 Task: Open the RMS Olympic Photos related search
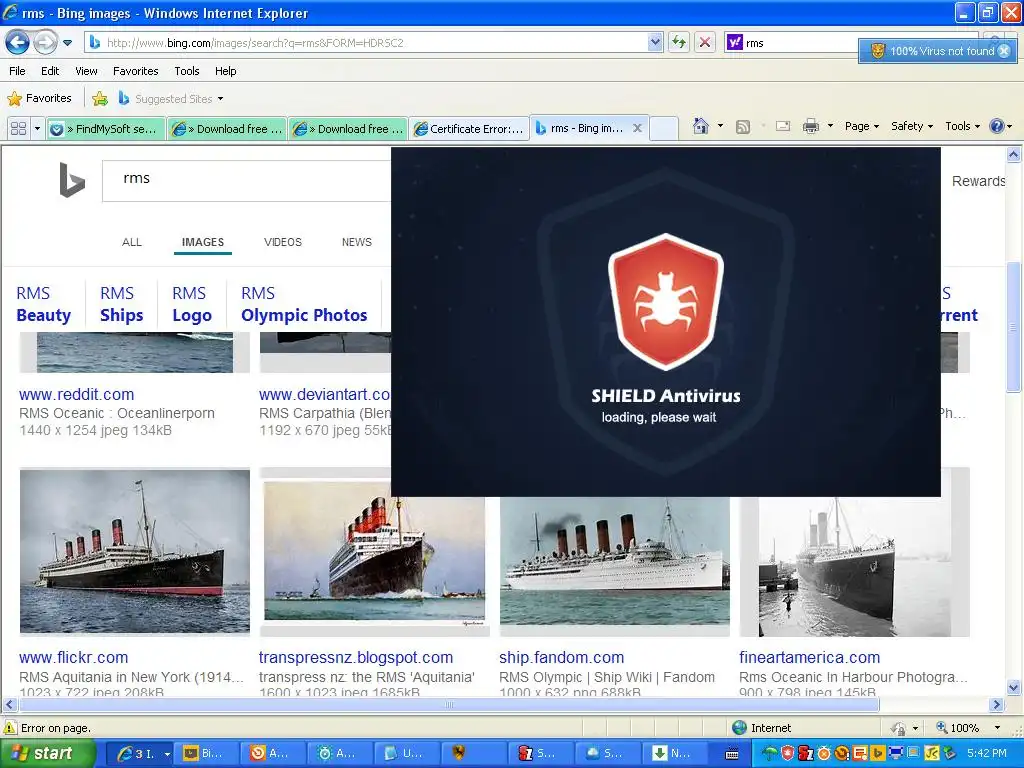coord(304,304)
